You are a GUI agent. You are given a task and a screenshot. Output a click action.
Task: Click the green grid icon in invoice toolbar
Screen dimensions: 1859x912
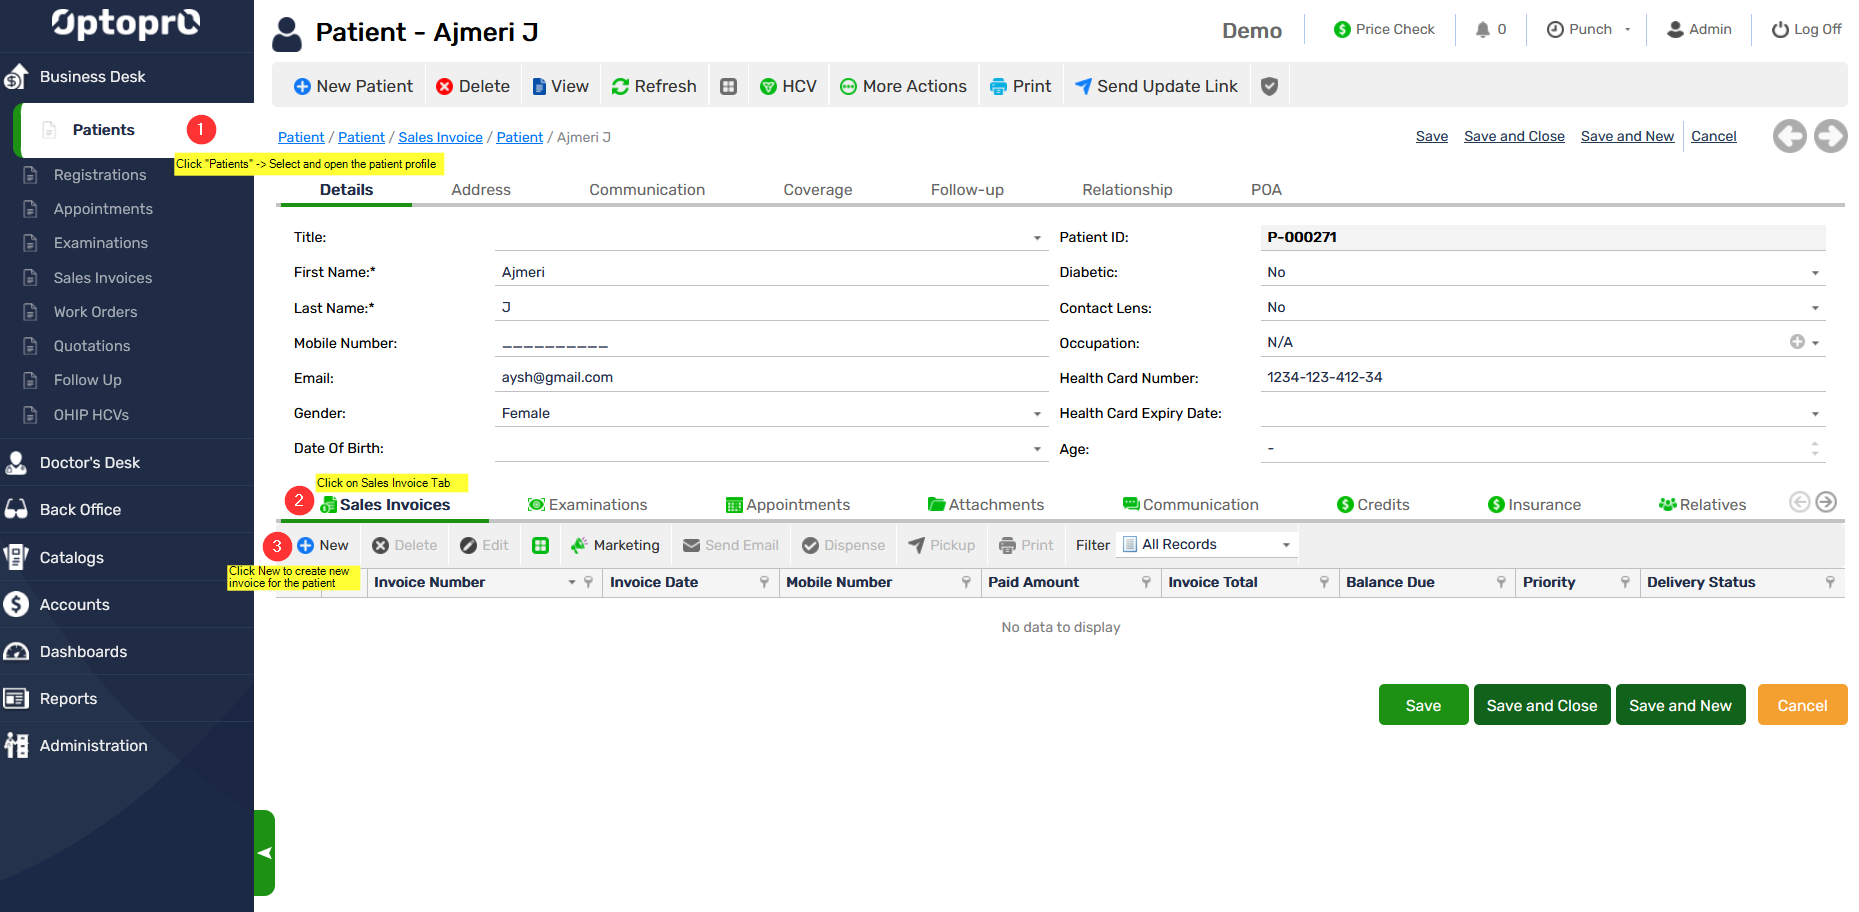tap(540, 545)
